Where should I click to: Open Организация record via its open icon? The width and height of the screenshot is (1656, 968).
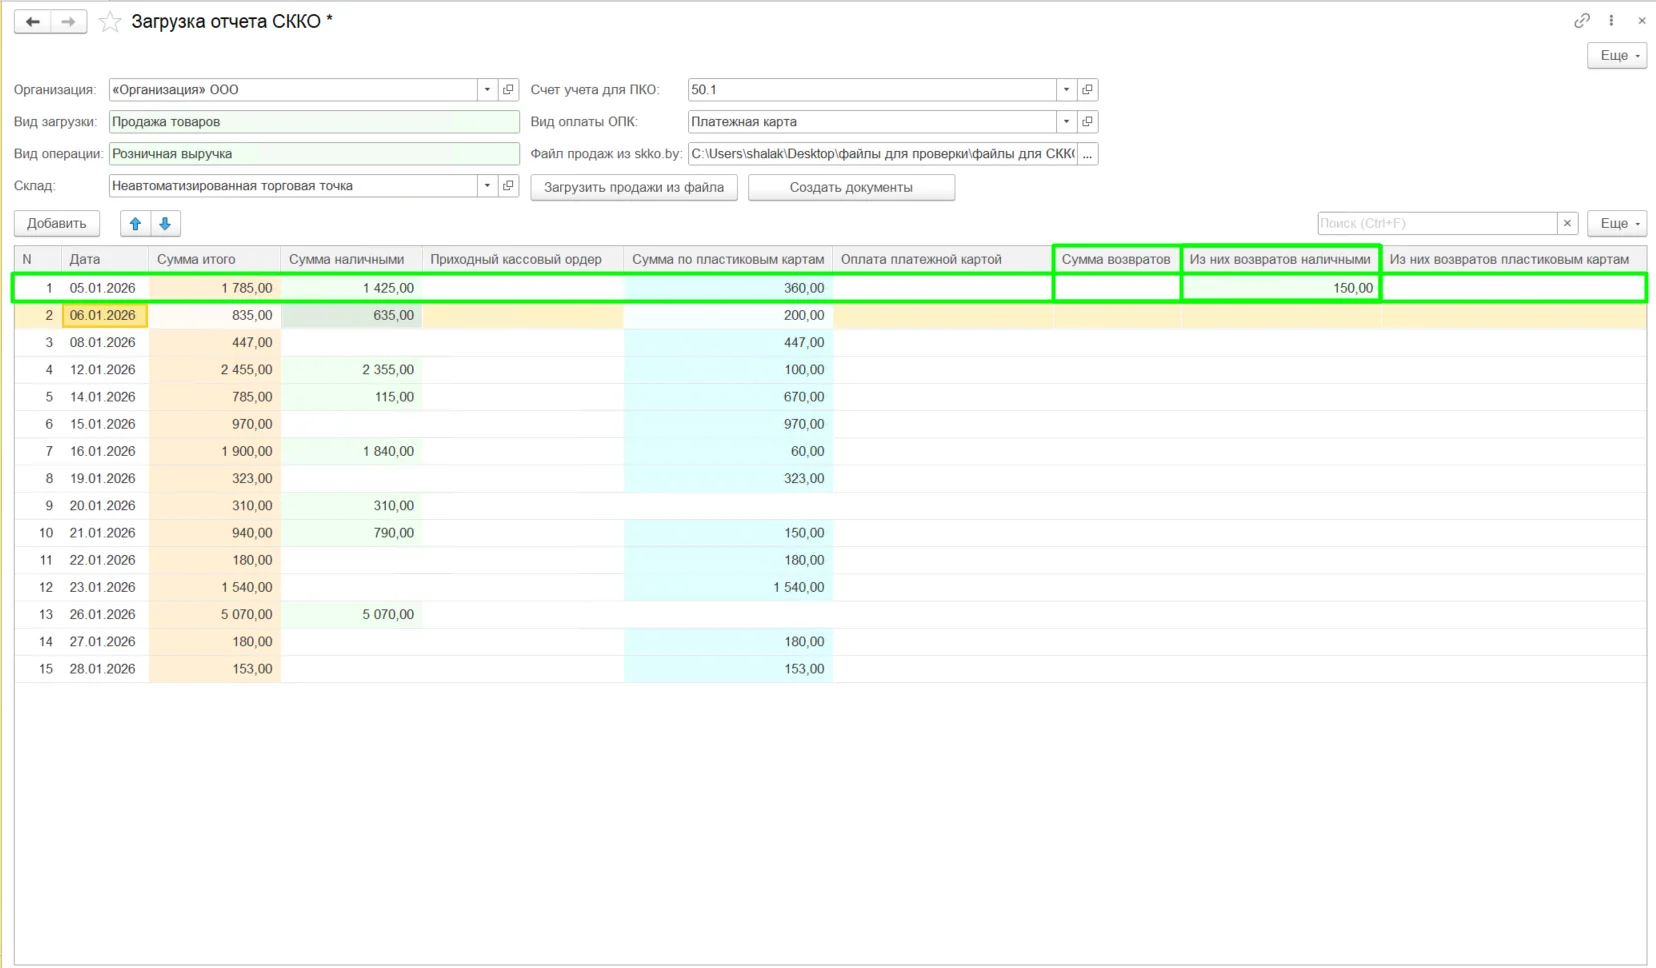coord(508,90)
